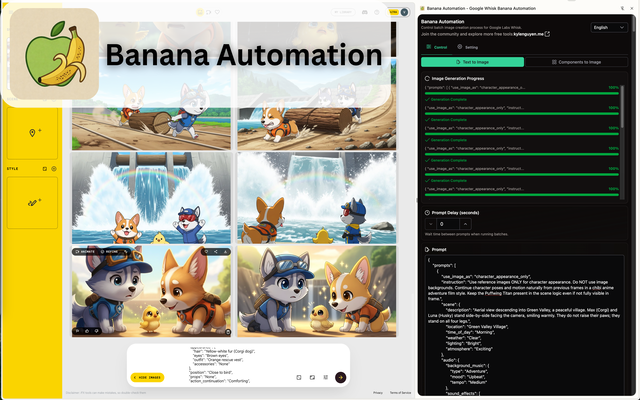Click the round icon at hovered image's corner
The width and height of the screenshot is (640, 400).
[228, 331]
